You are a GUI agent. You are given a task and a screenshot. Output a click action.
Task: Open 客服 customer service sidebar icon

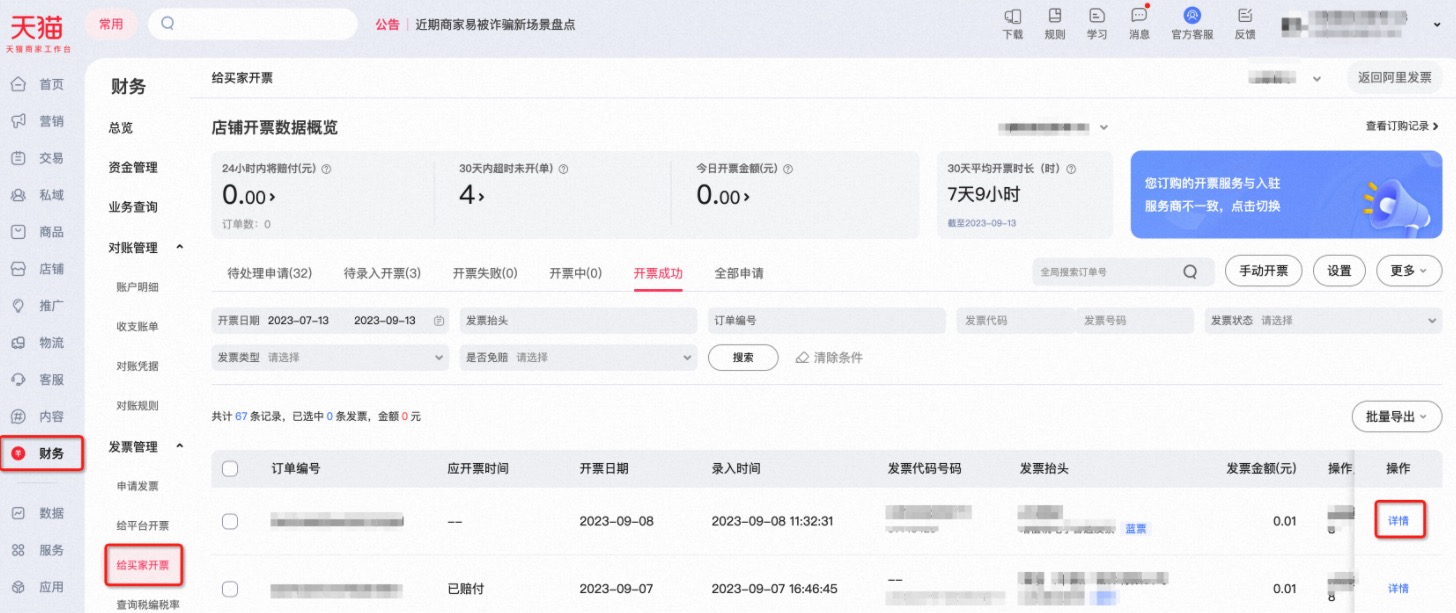(x=18, y=380)
